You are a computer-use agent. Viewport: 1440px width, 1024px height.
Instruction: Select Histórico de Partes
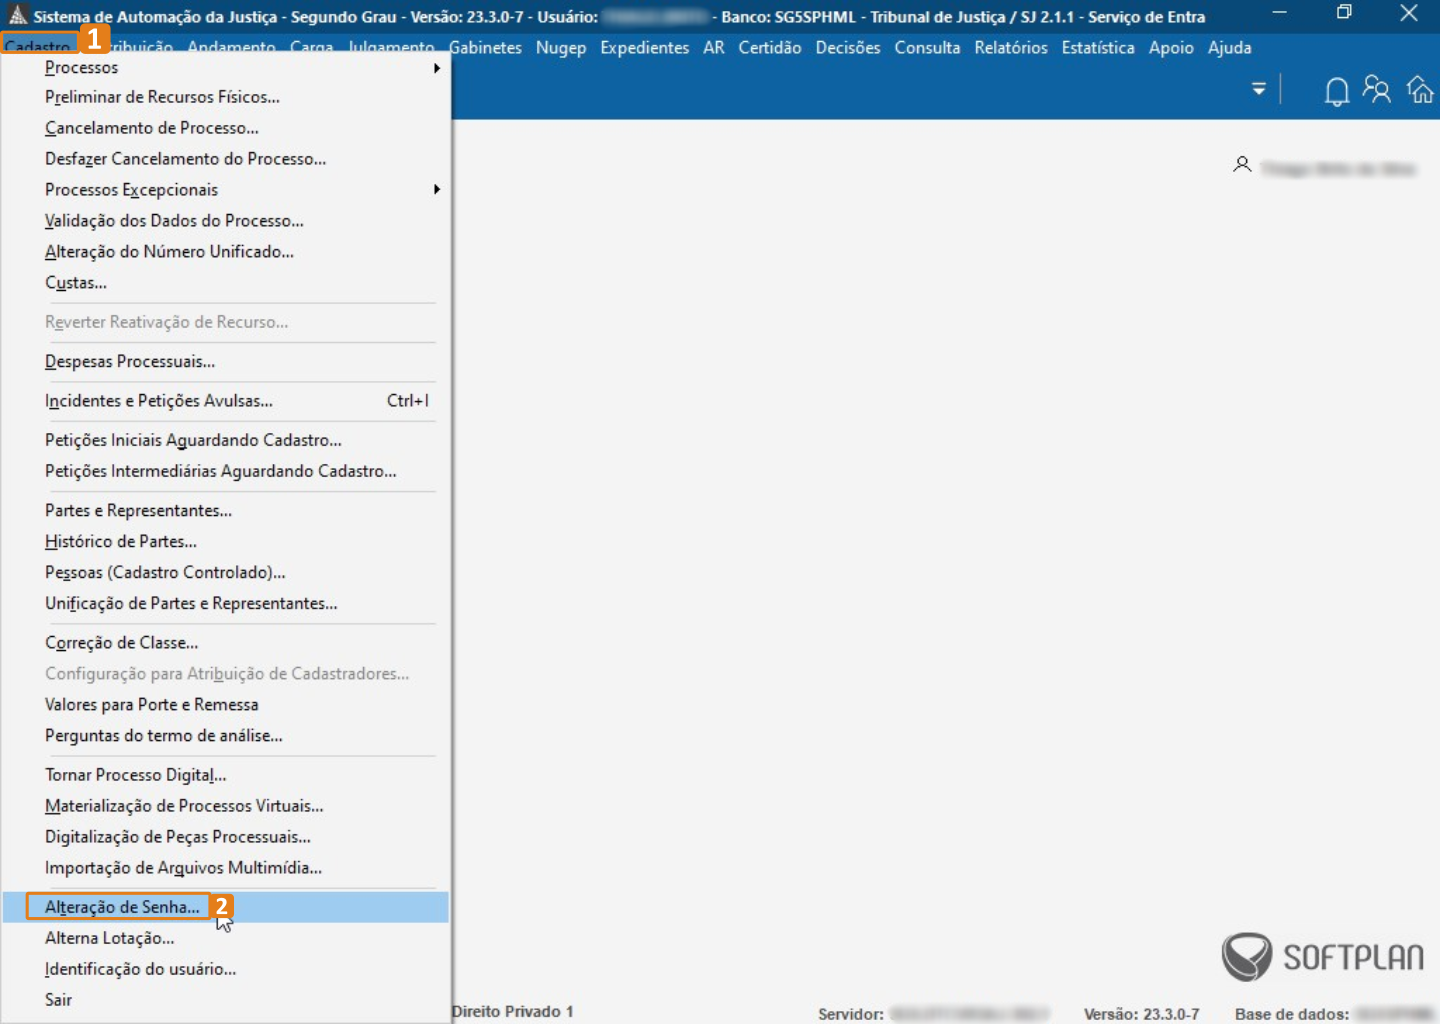[x=225, y=541]
